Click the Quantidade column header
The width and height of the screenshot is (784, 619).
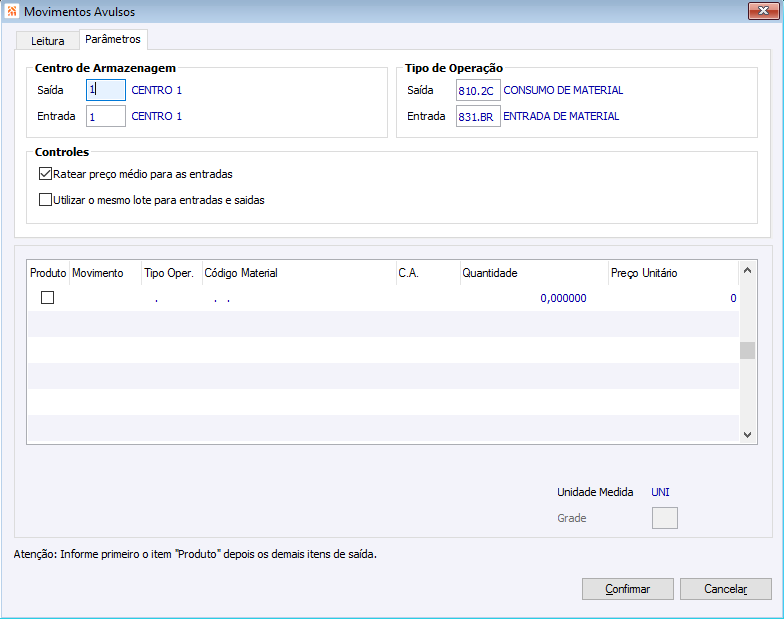coord(534,273)
